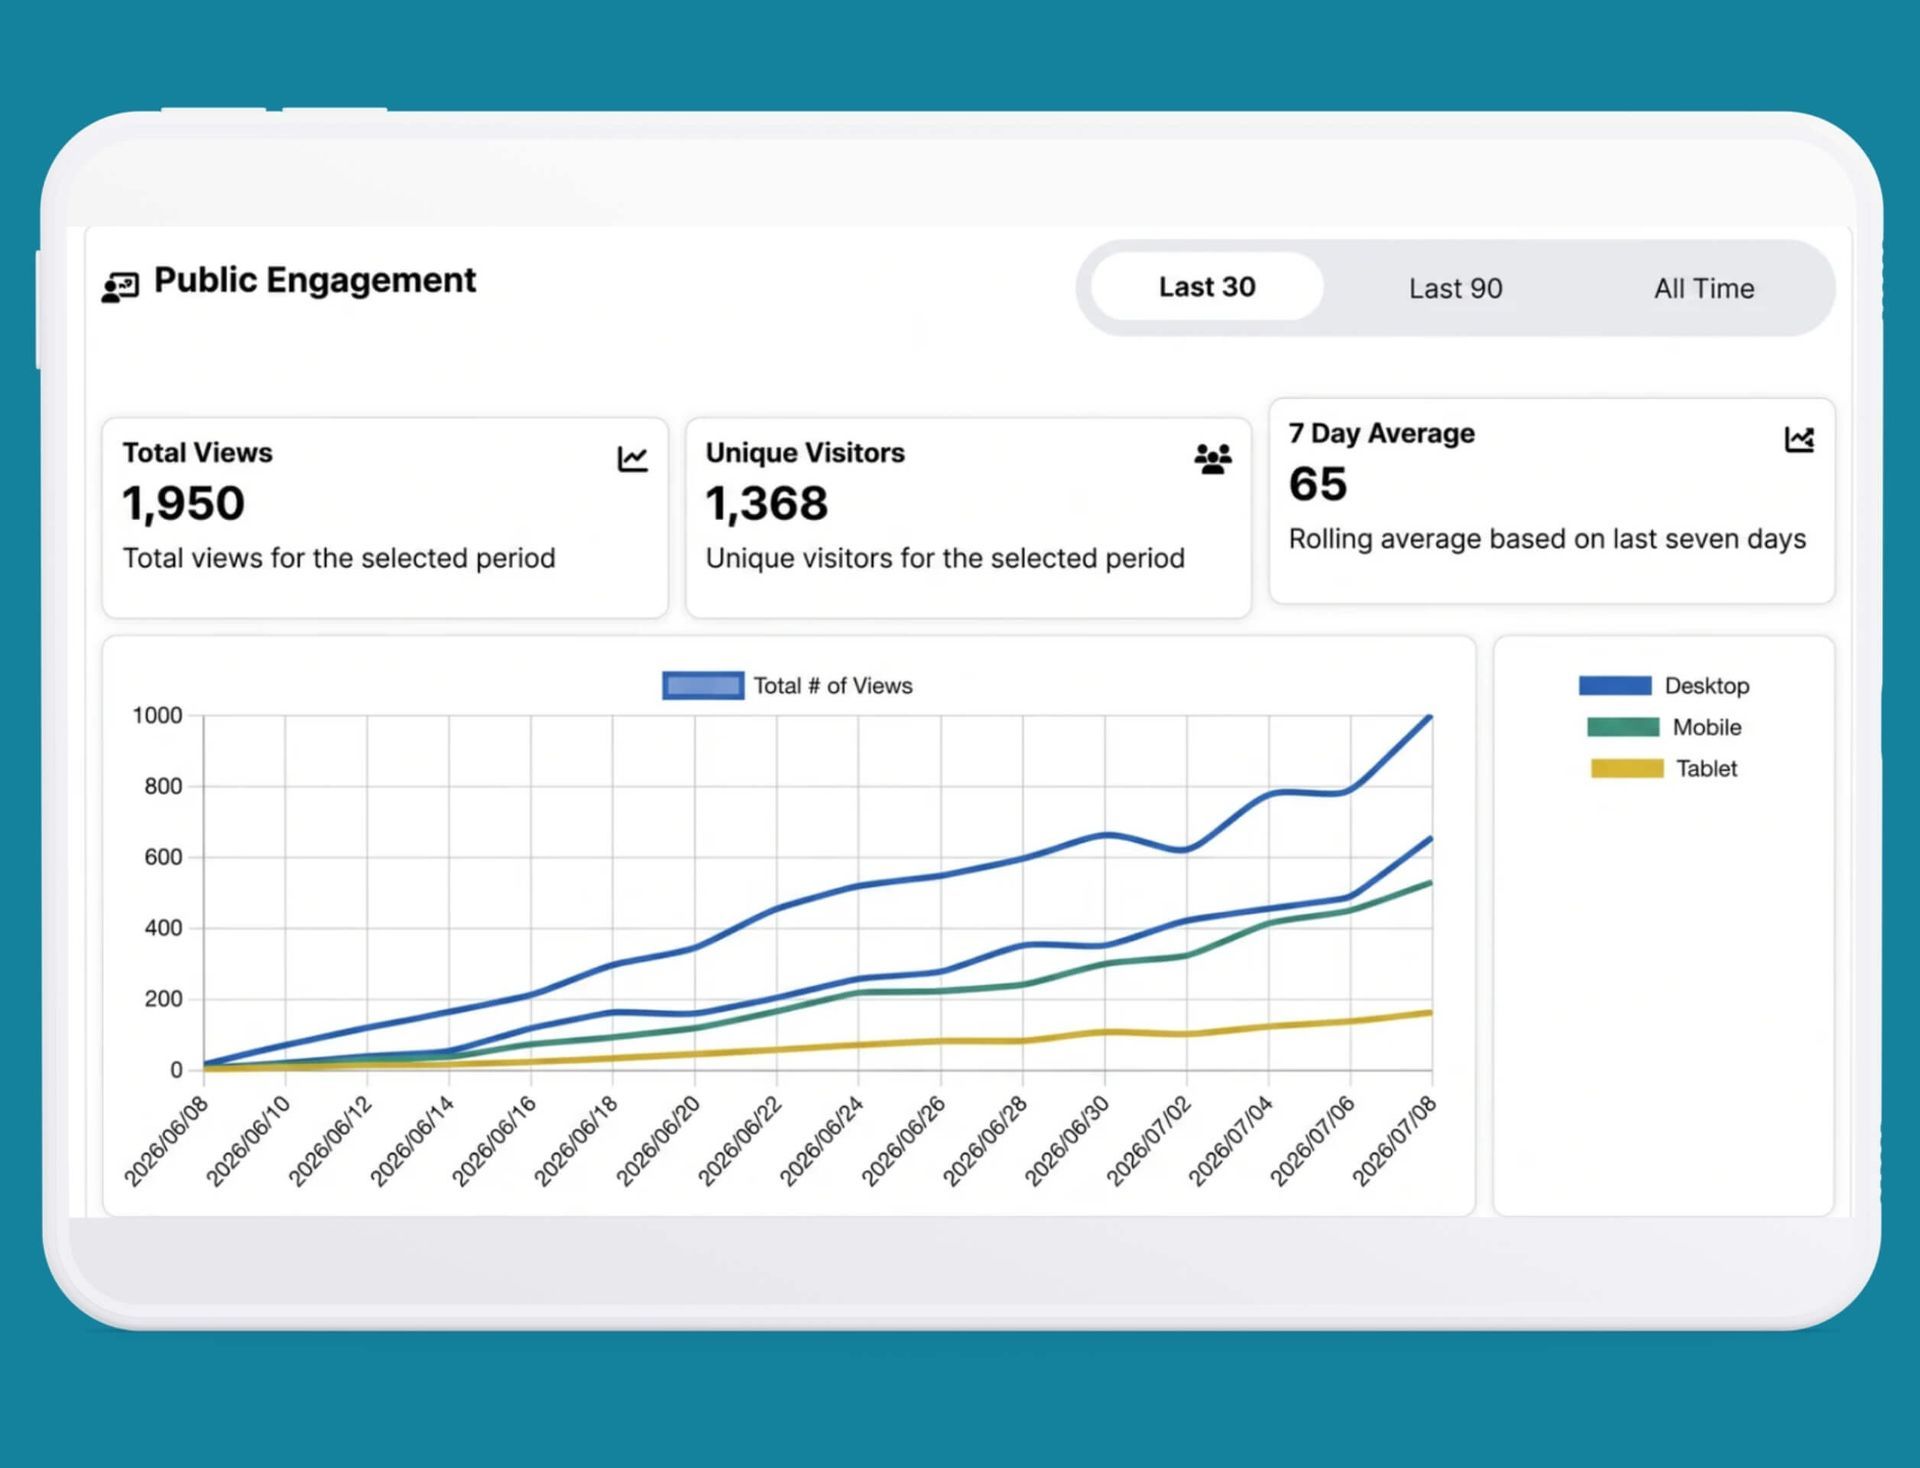1920x1468 pixels.
Task: Toggle the Tablet legend color swatch
Action: pos(1627,768)
